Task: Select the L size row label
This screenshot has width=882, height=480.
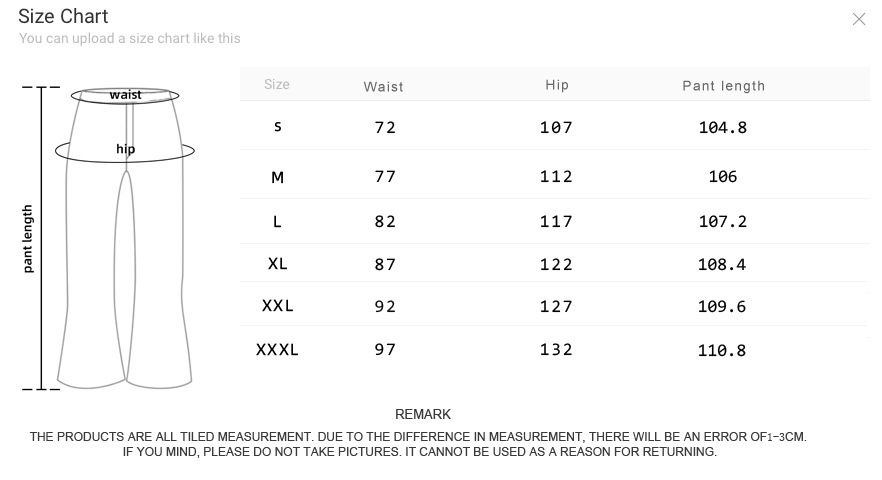Action: point(278,221)
